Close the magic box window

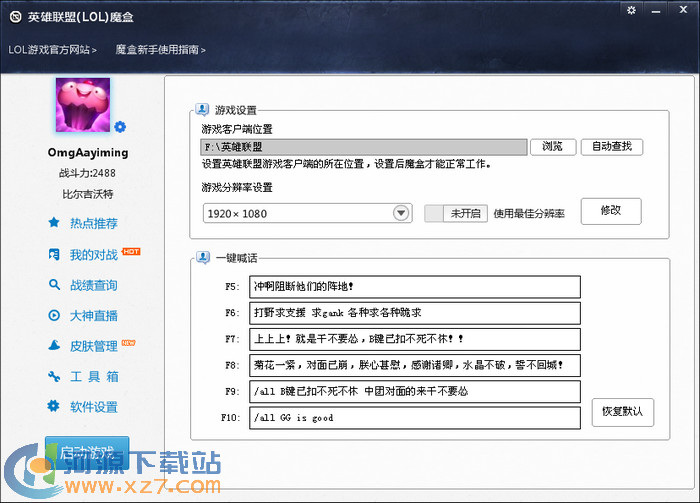click(683, 9)
